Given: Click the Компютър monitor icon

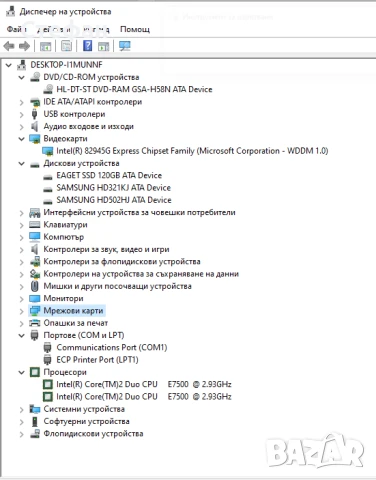Looking at the screenshot, I should (35, 237).
